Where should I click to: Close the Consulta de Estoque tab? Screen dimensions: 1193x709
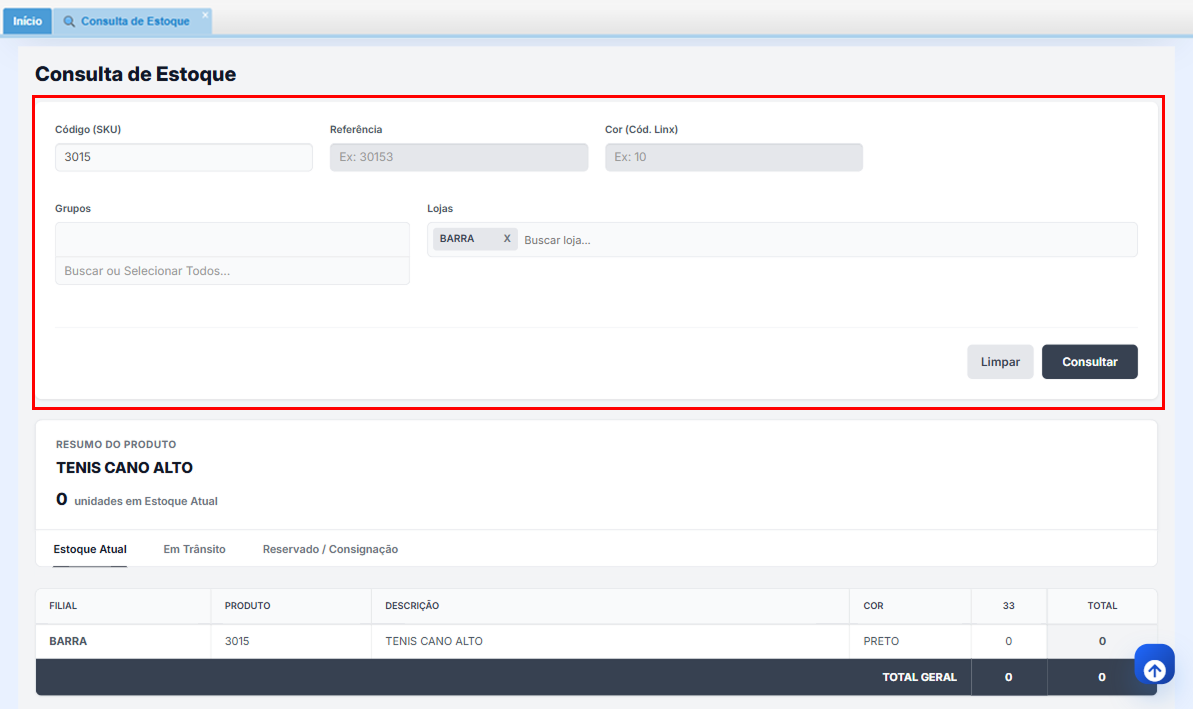click(205, 15)
